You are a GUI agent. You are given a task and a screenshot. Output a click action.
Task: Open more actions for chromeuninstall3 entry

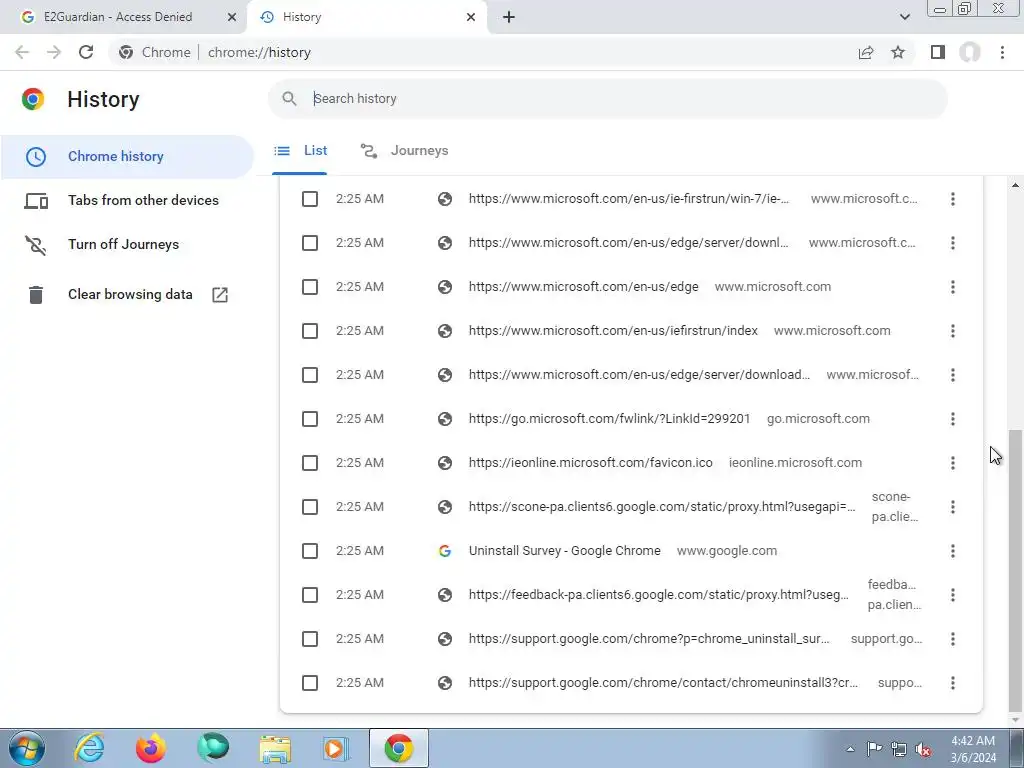pyautogui.click(x=953, y=683)
